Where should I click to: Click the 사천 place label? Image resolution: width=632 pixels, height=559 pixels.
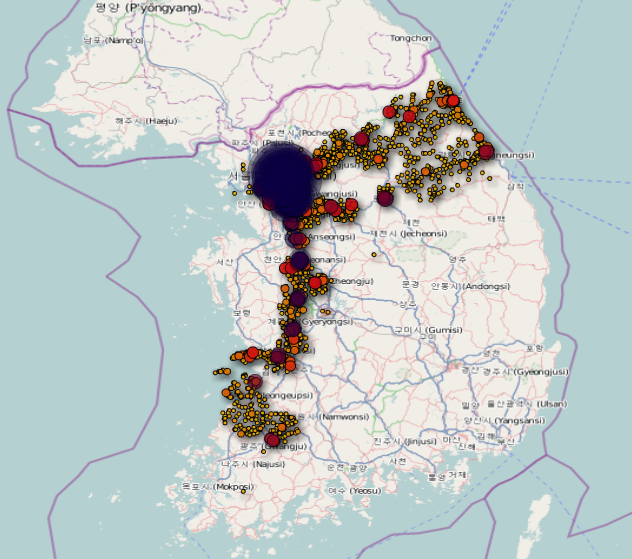click(397, 461)
